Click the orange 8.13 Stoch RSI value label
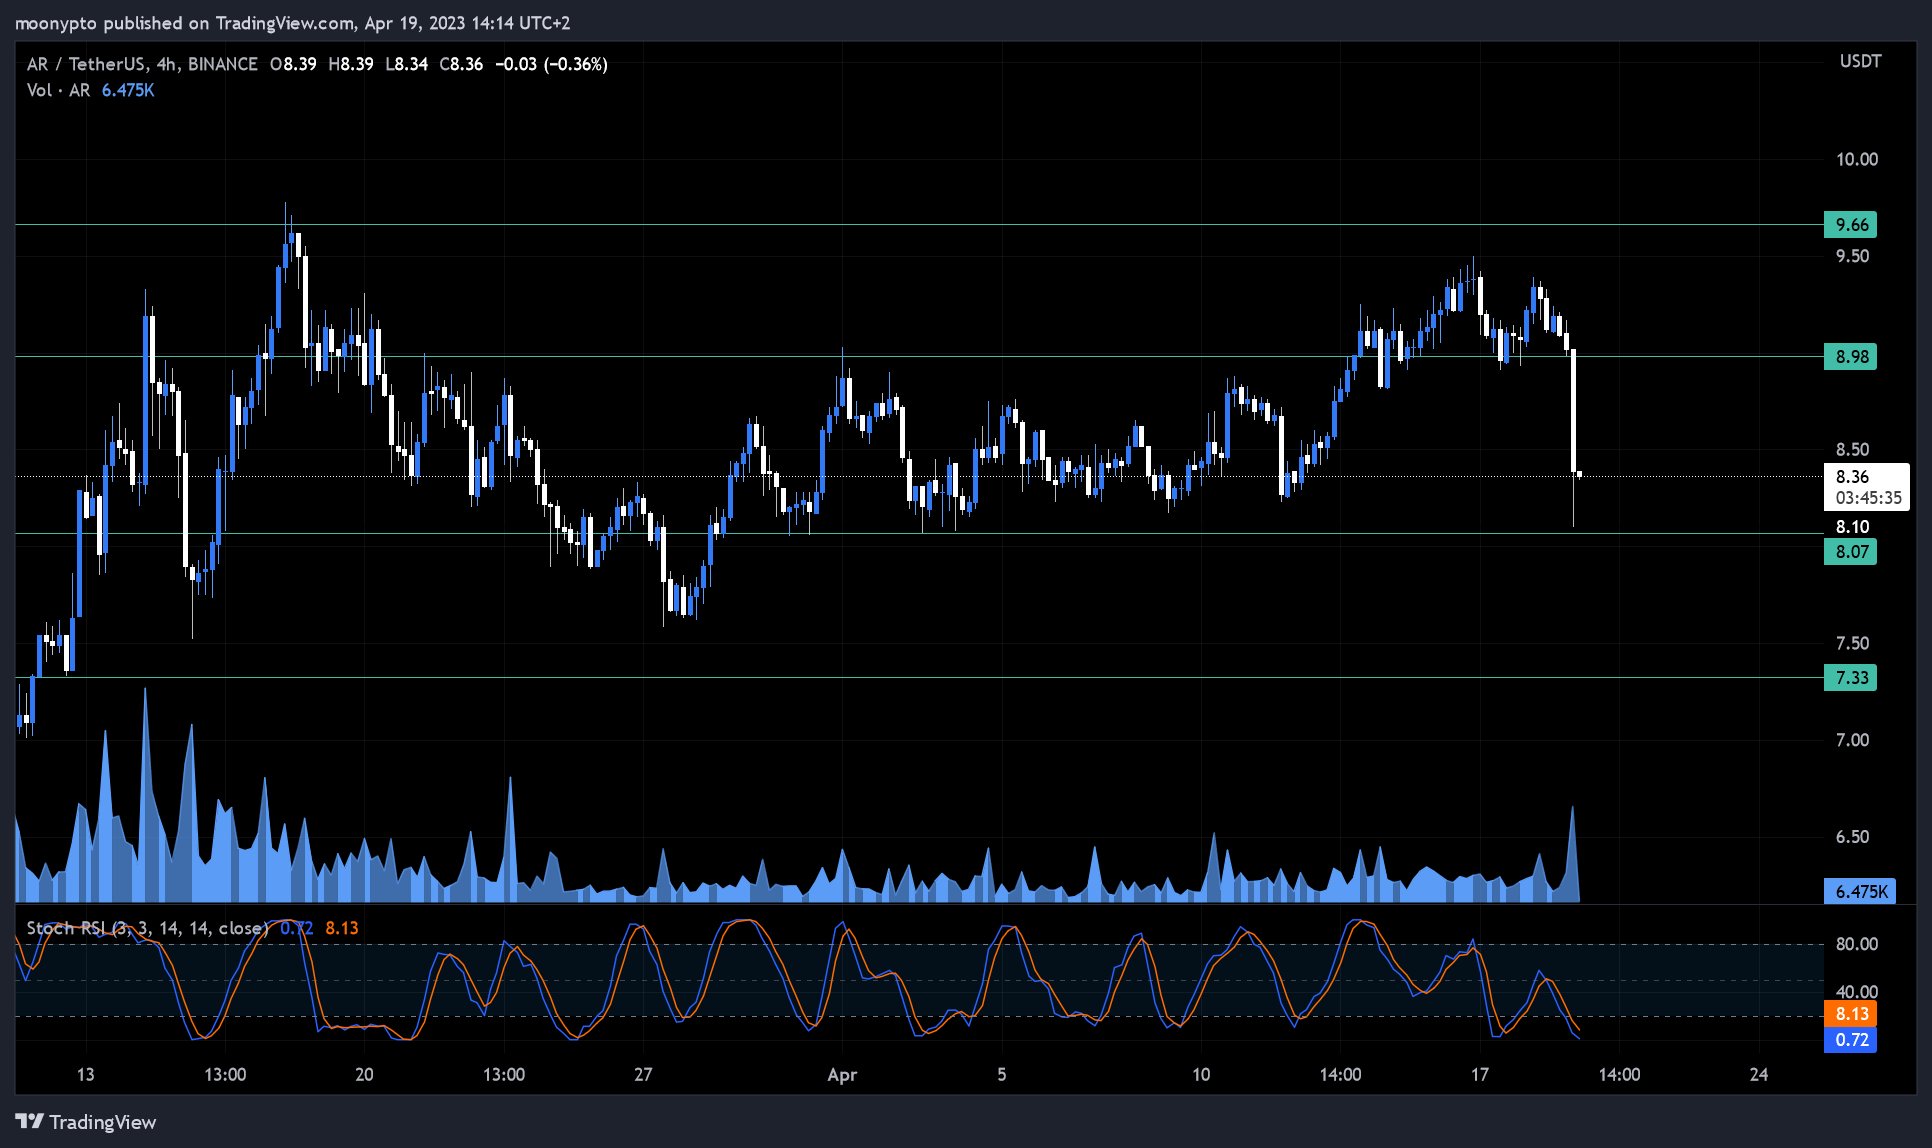 tap(1851, 1014)
